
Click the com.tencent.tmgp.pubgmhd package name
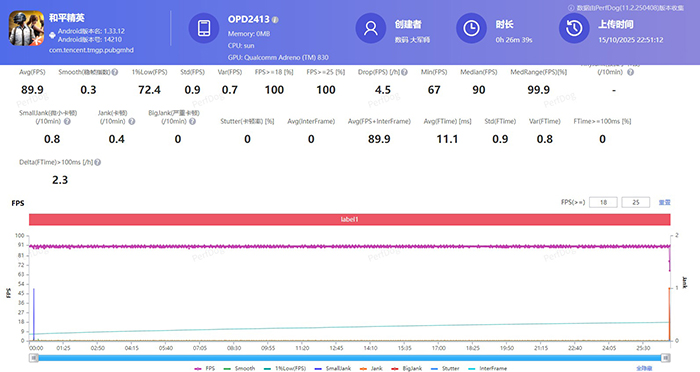(x=91, y=50)
